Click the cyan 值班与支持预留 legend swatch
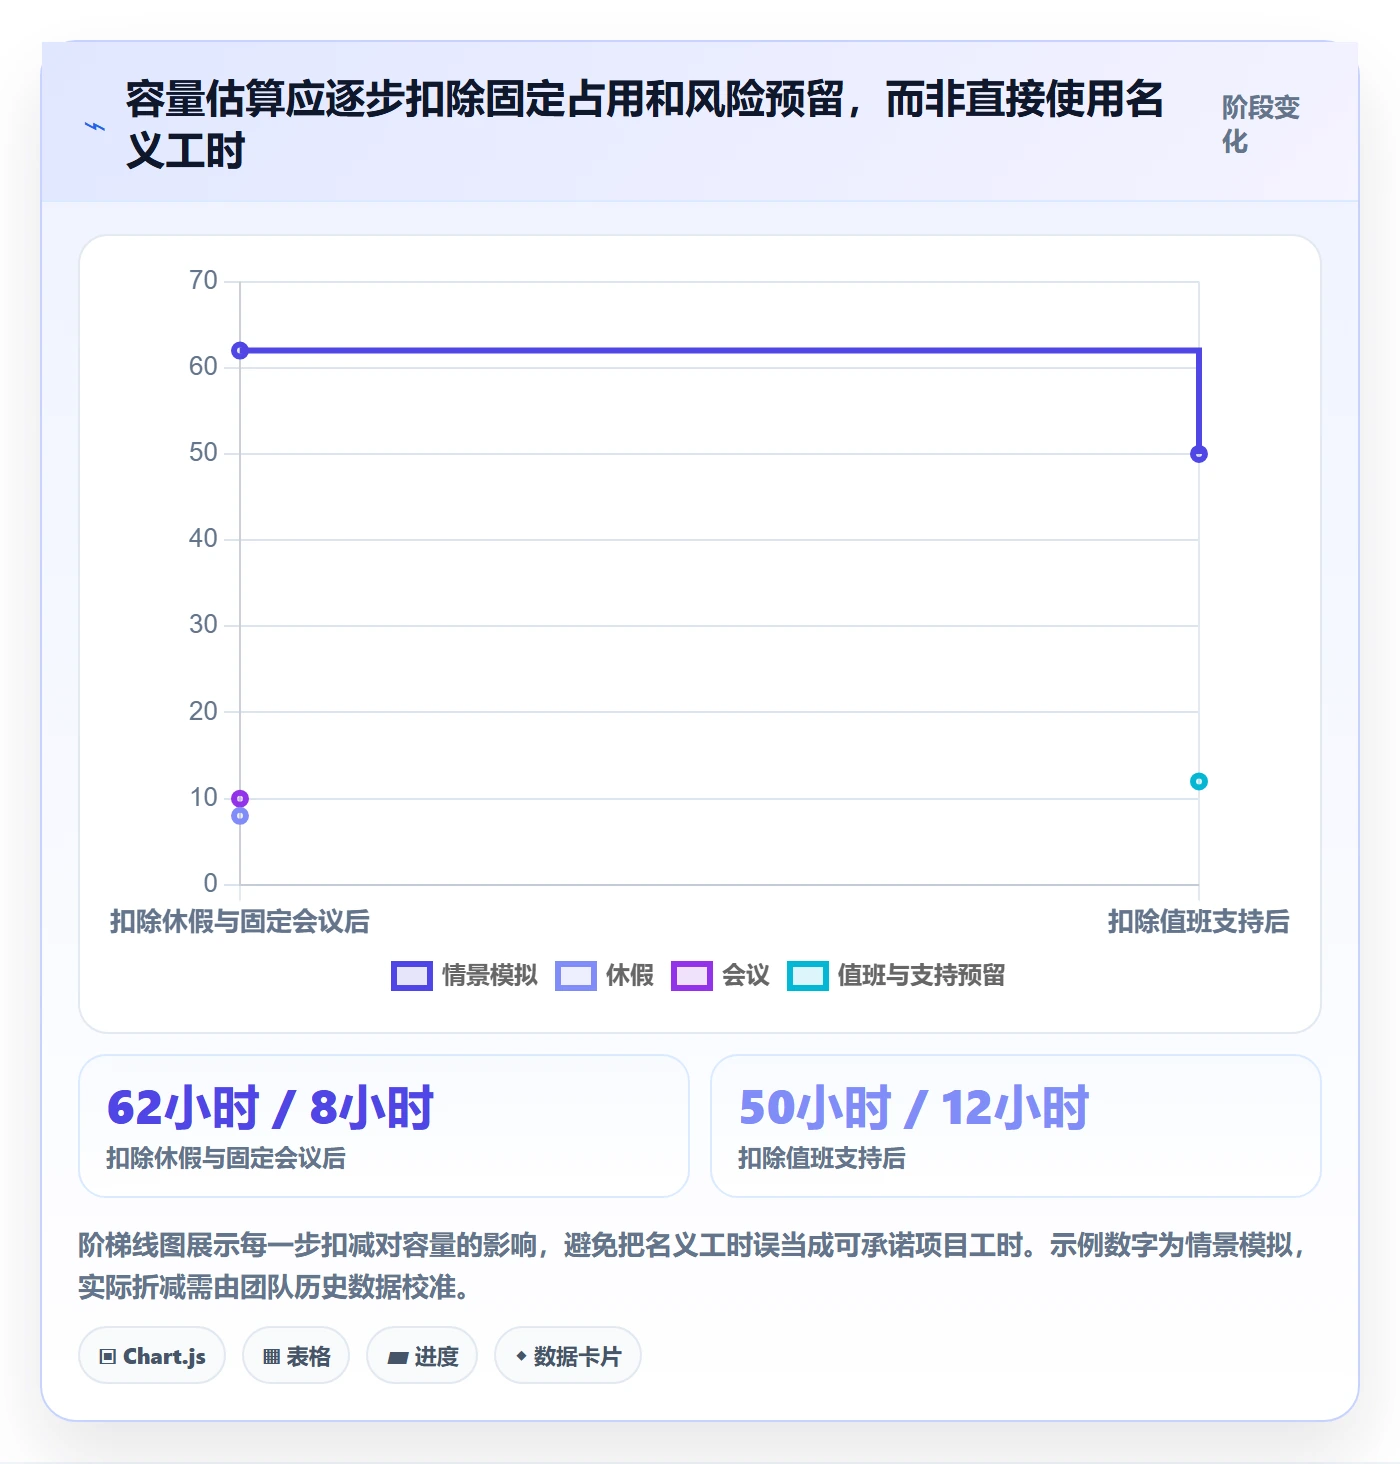 807,976
